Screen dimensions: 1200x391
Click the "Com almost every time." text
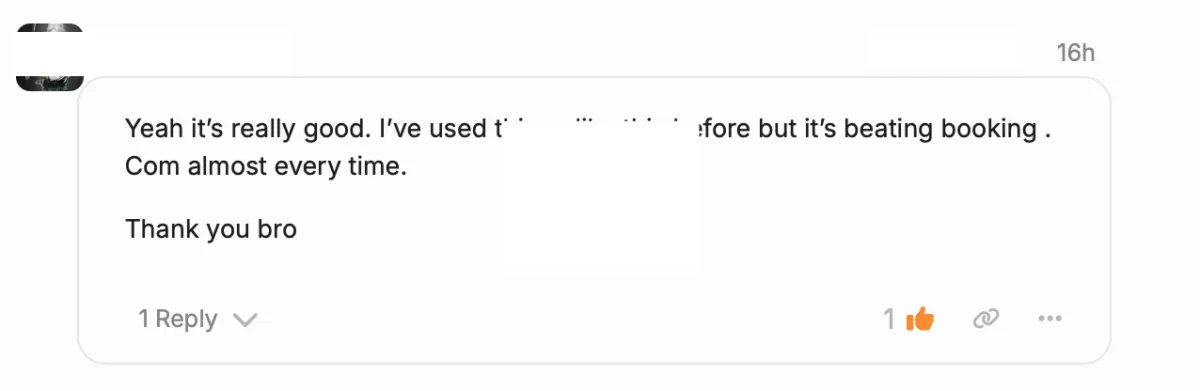pyautogui.click(x=266, y=167)
